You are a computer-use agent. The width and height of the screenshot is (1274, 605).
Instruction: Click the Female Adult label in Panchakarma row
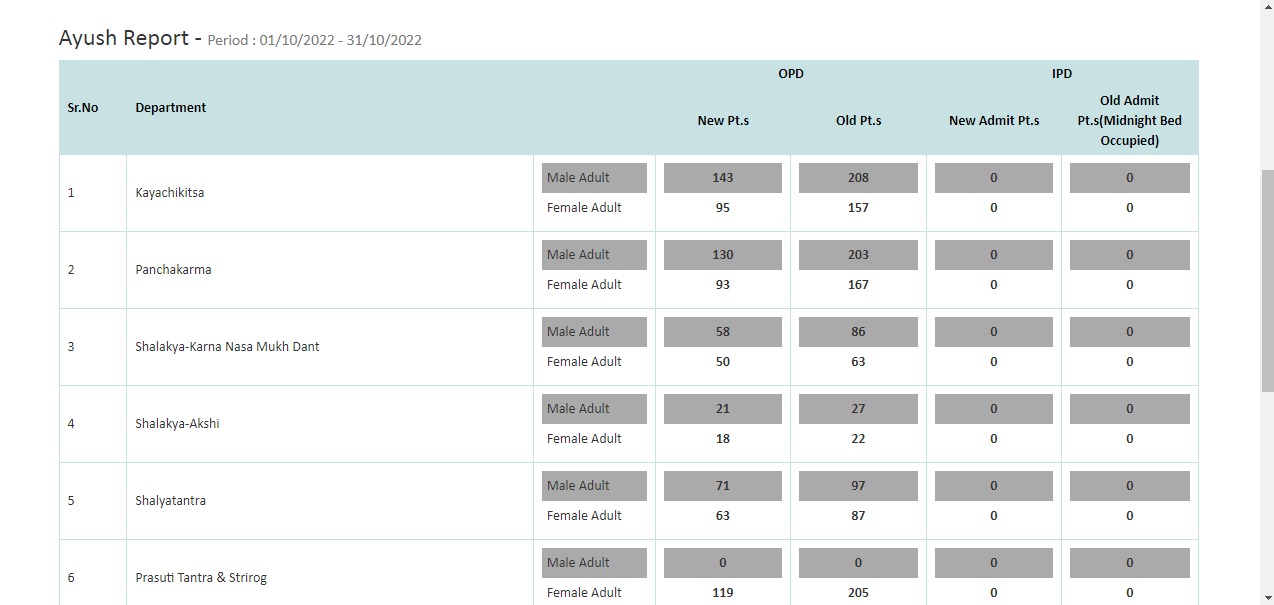584,285
